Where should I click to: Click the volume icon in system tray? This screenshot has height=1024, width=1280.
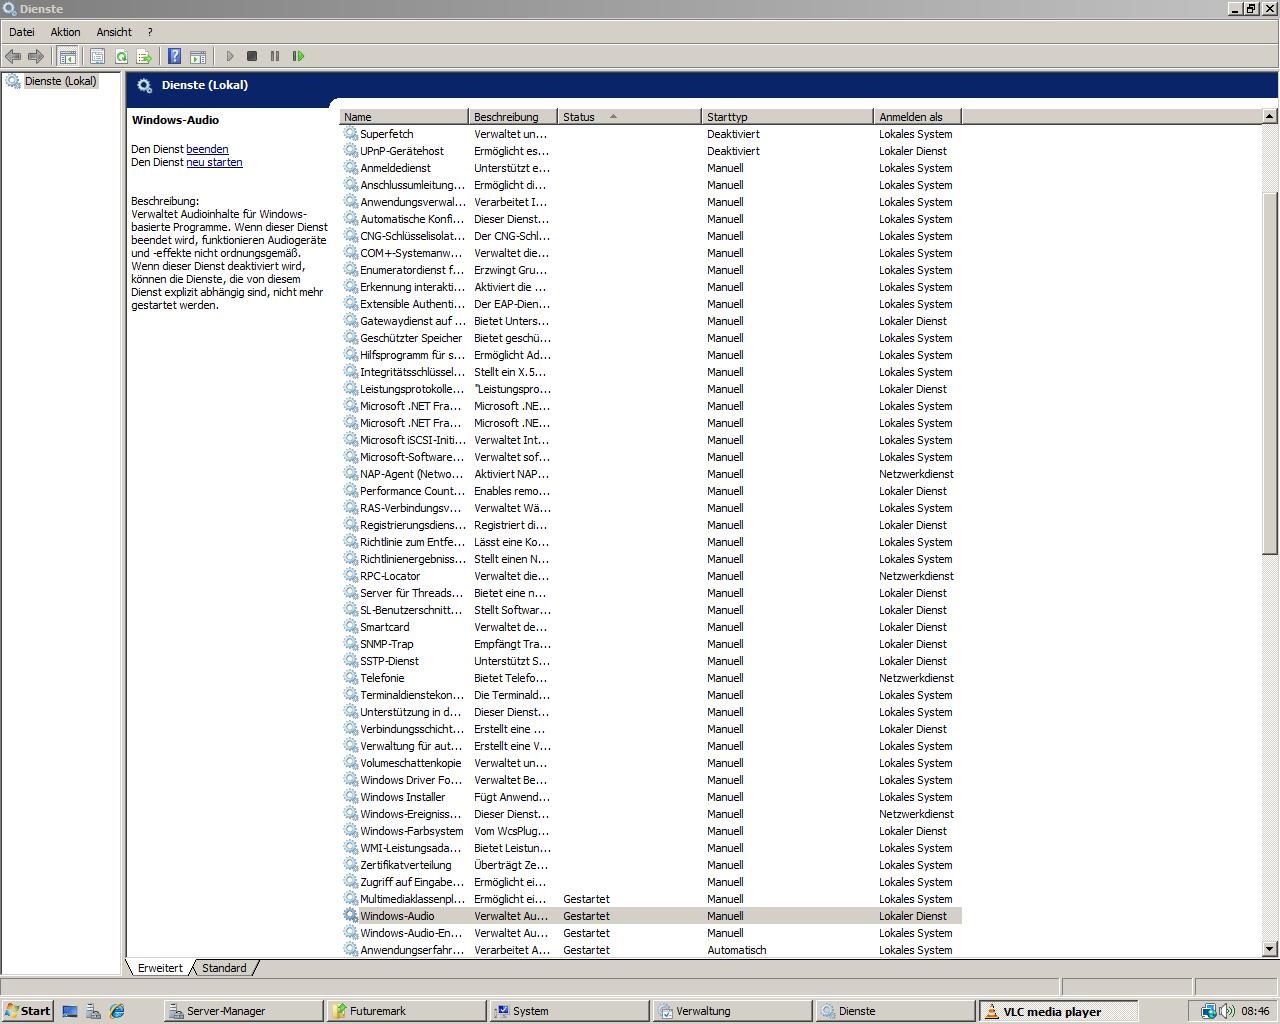tap(1227, 1011)
